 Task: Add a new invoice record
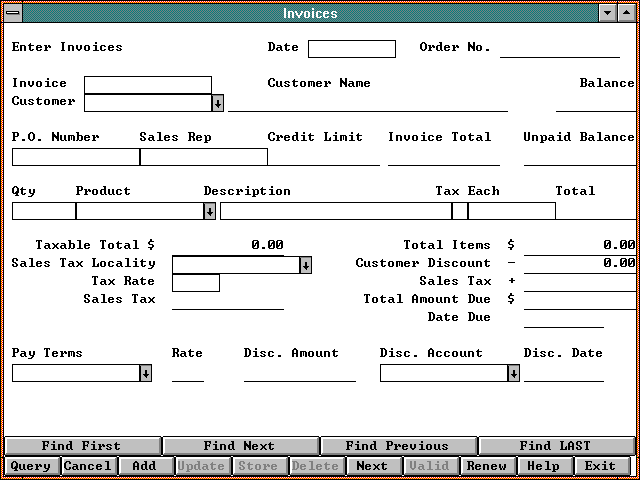pyautogui.click(x=145, y=466)
